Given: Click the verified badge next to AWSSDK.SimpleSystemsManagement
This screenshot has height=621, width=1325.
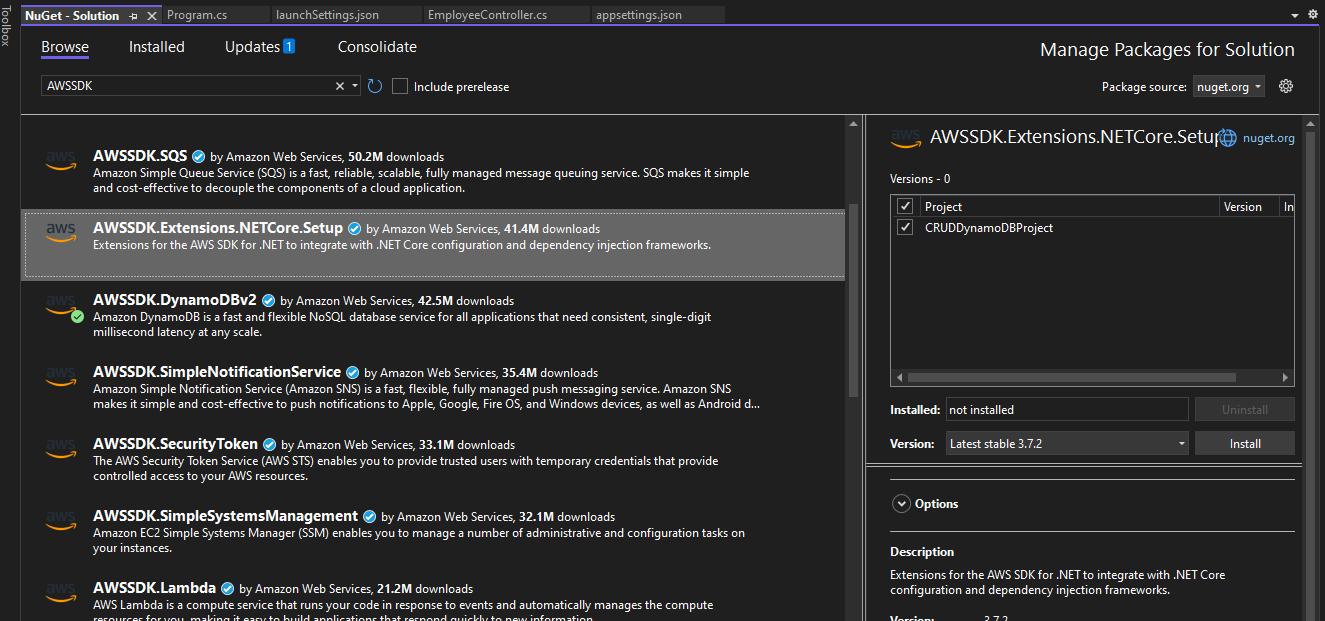Looking at the screenshot, I should coord(369,516).
